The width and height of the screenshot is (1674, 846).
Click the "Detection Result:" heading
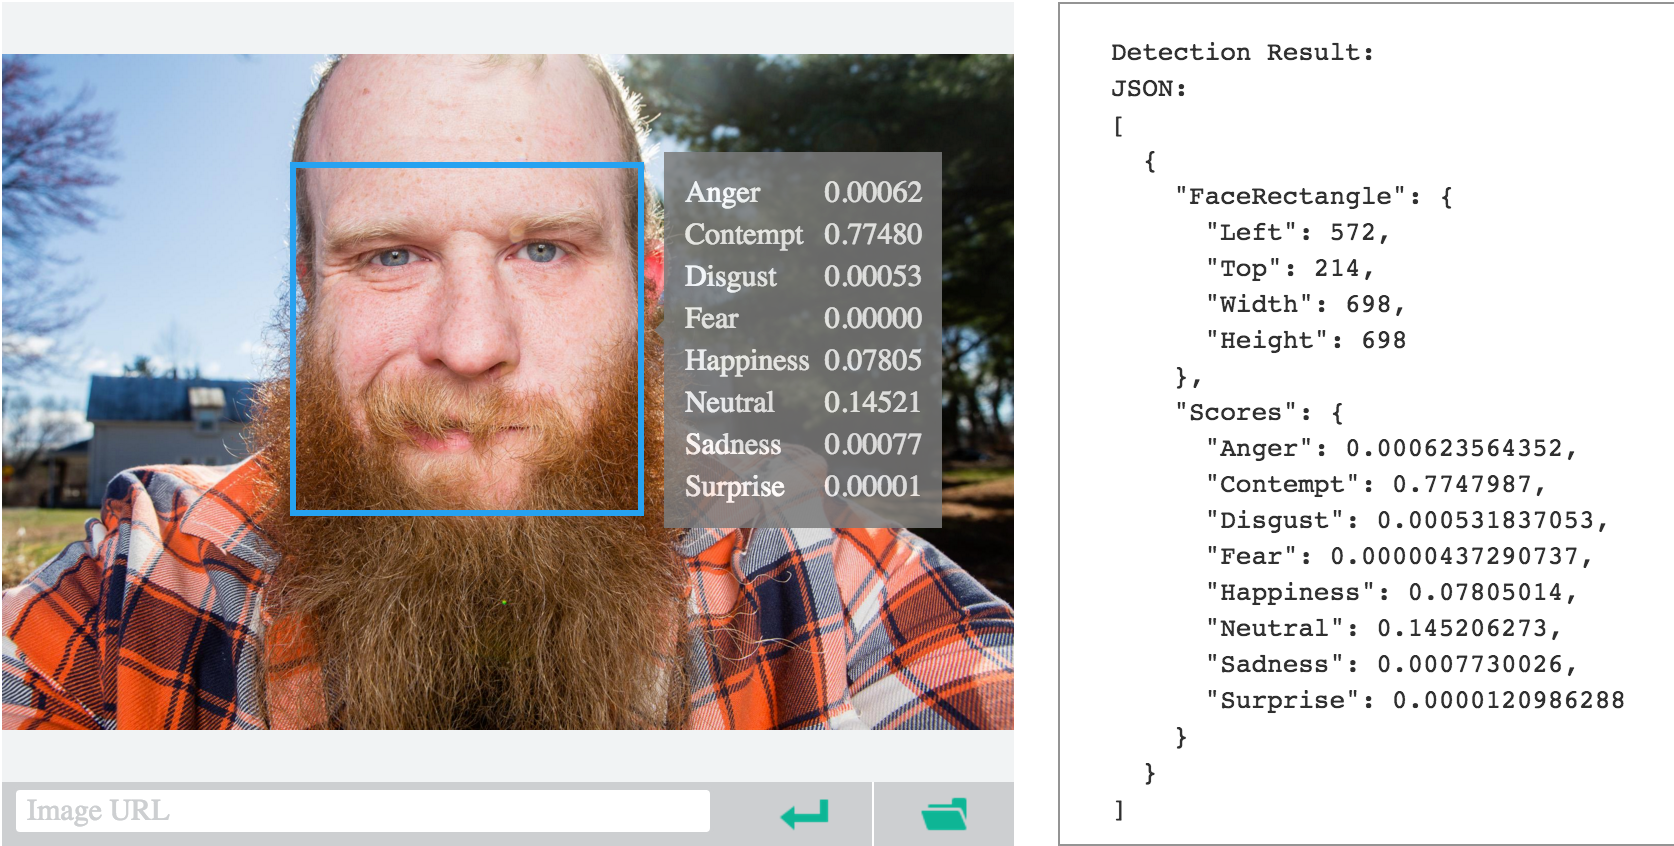tap(1242, 52)
